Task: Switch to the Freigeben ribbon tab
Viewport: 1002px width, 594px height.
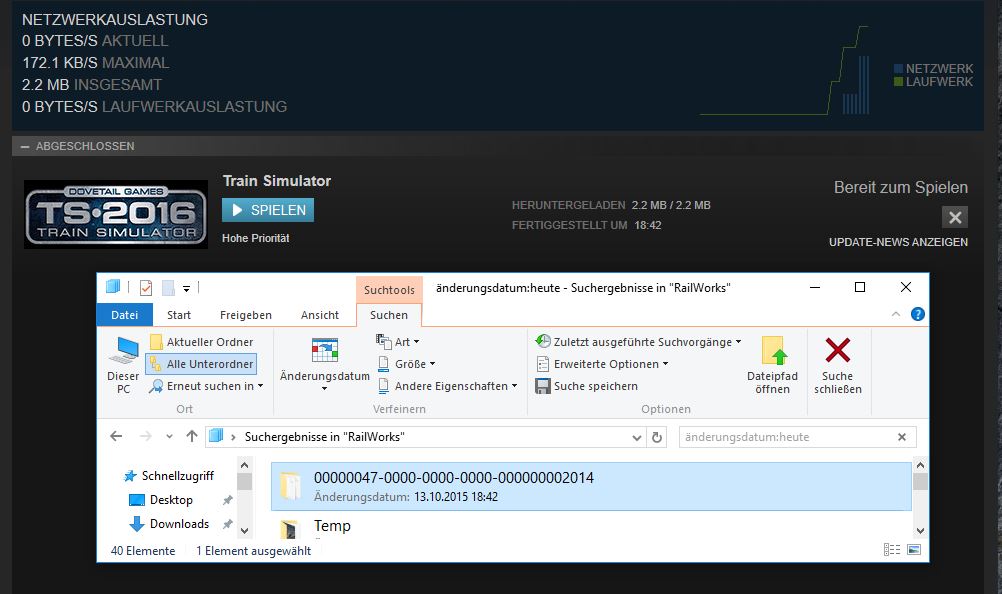Action: click(x=245, y=315)
